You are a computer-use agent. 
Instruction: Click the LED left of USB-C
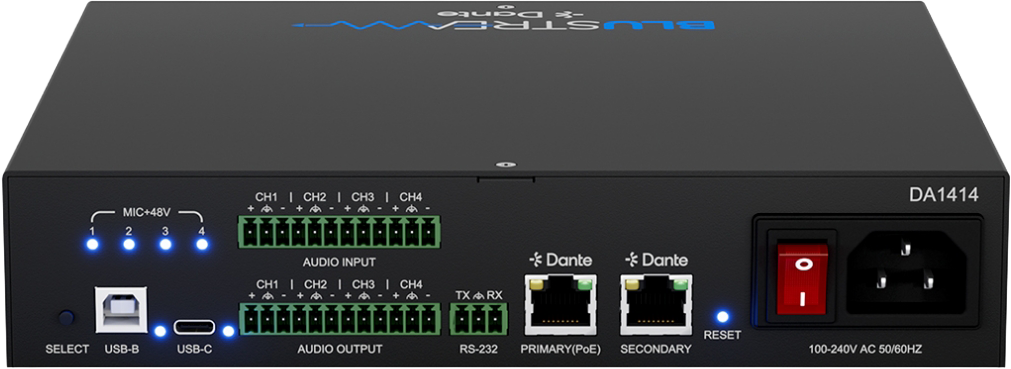(x=160, y=331)
